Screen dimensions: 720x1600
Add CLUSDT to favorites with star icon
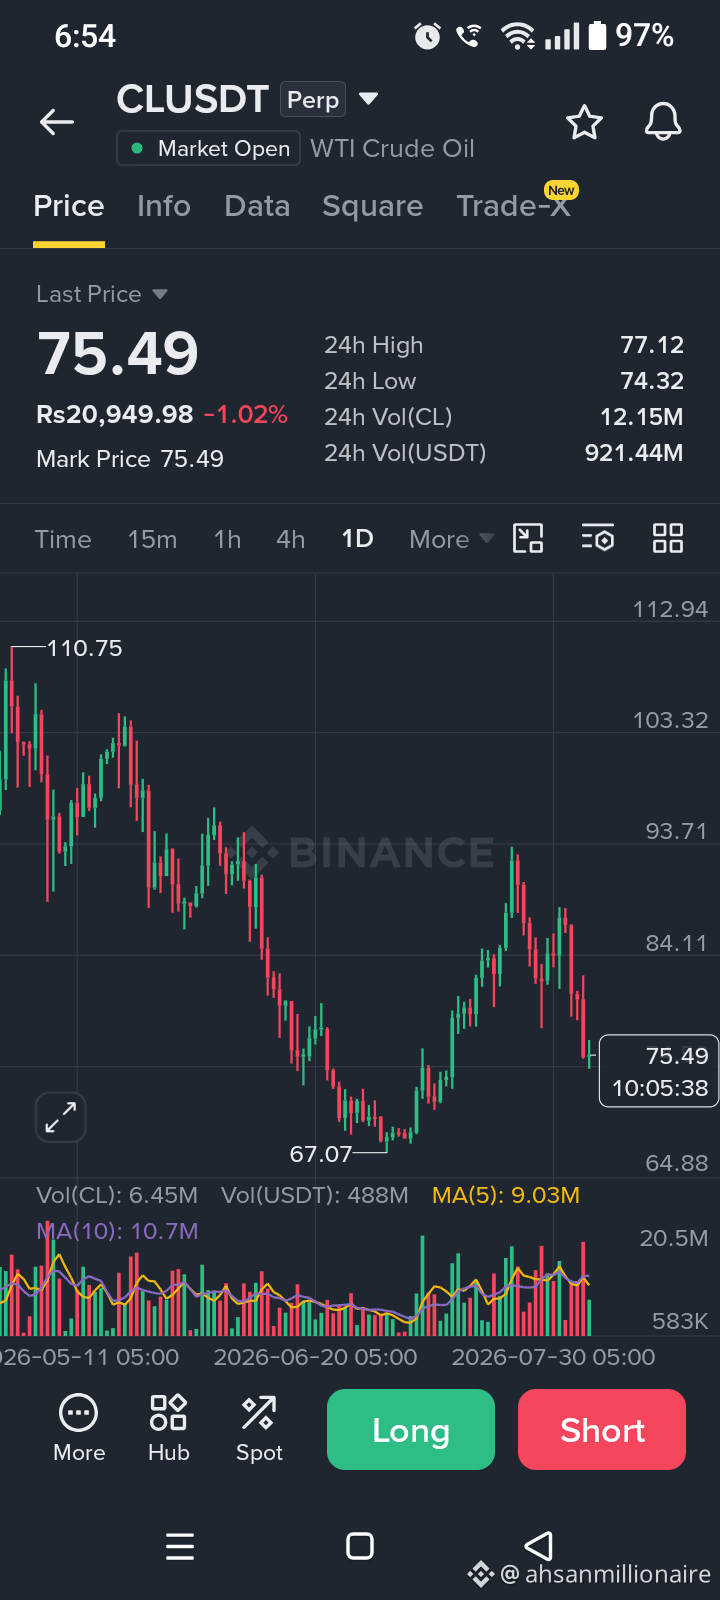[584, 122]
